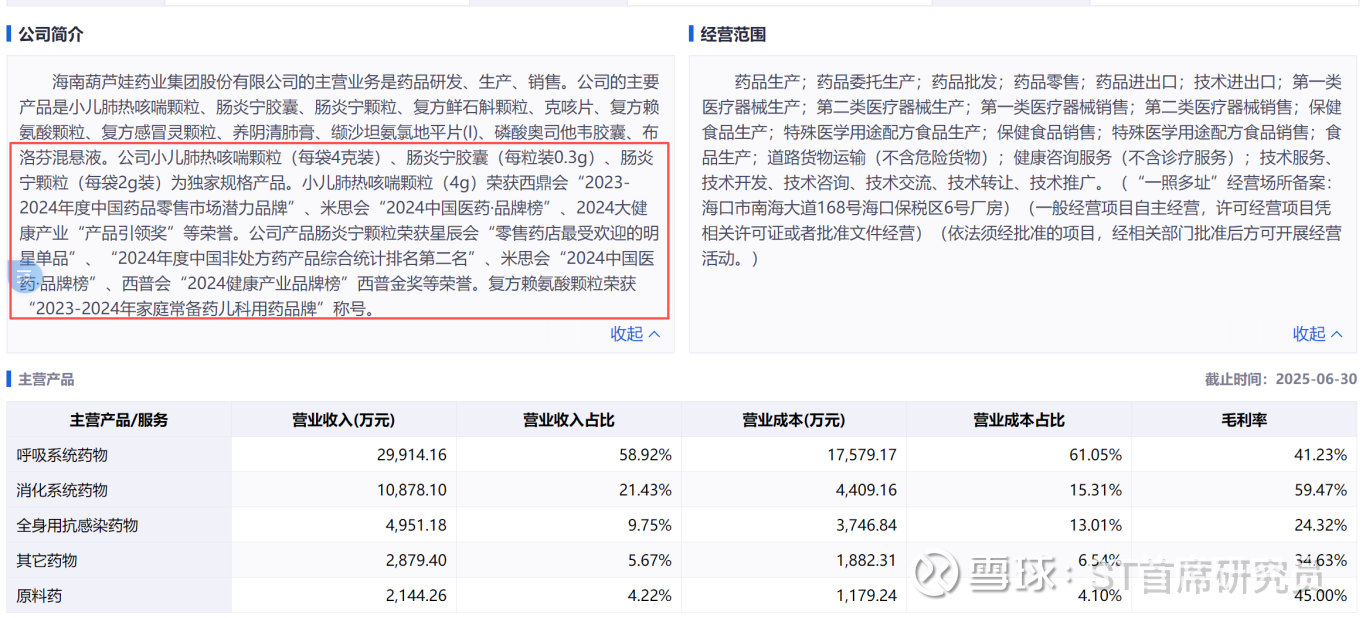Click the 主营产品 section heading
Image resolution: width=1366 pixels, height=618 pixels.
46,379
